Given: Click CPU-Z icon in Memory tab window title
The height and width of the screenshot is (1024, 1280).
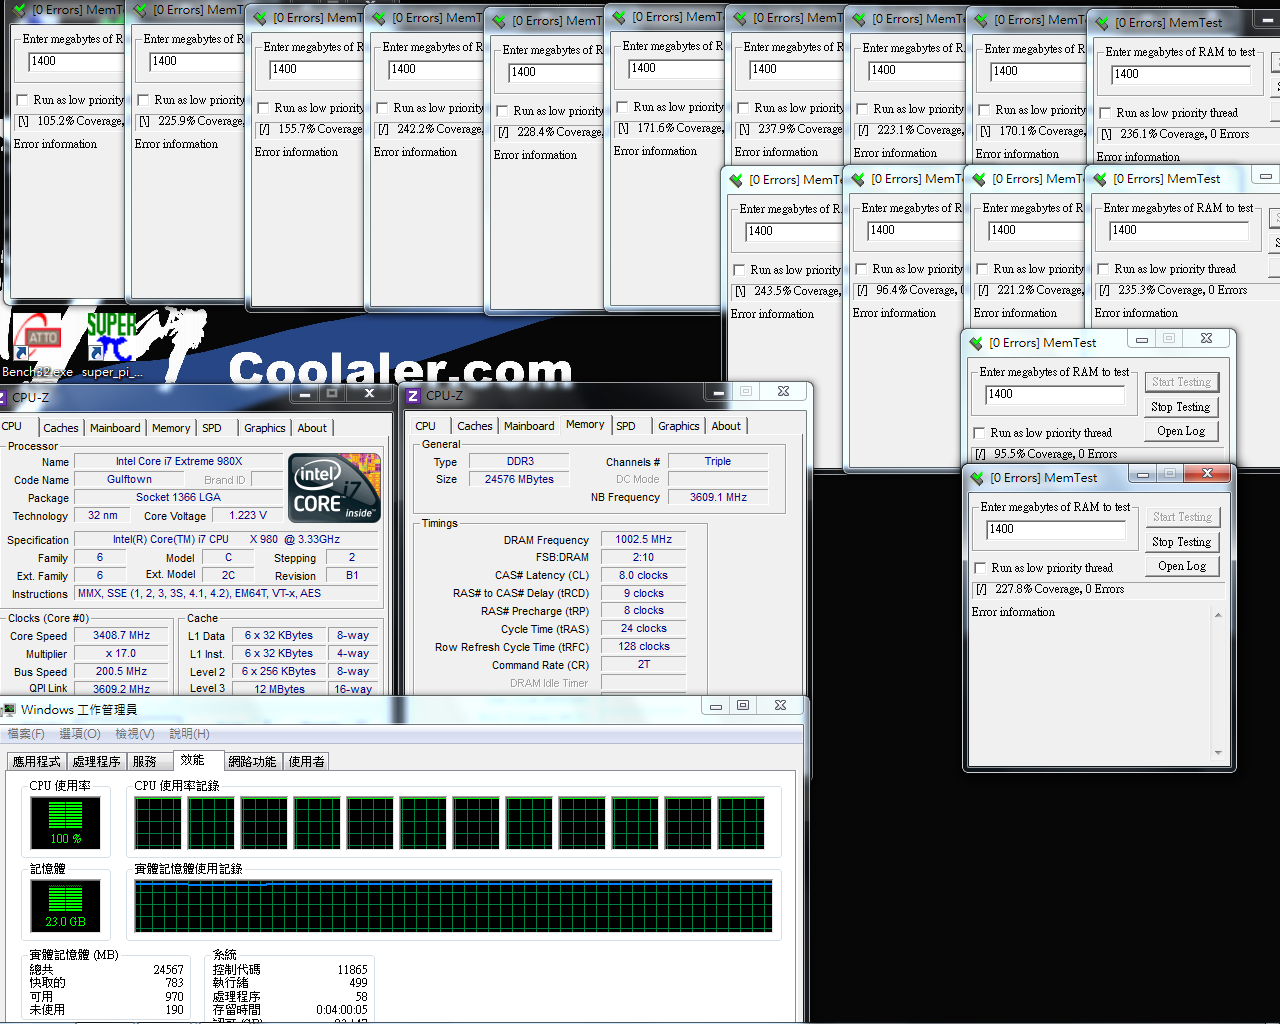Looking at the screenshot, I should (413, 396).
